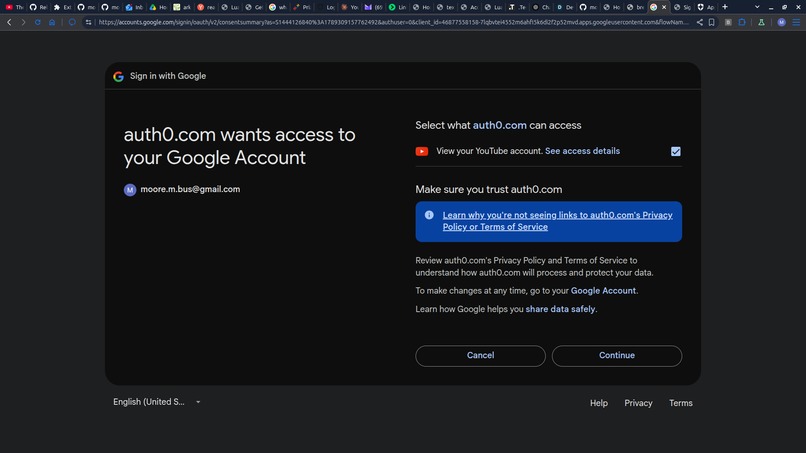
Task: Open site settings icon in address bar
Action: (88, 22)
